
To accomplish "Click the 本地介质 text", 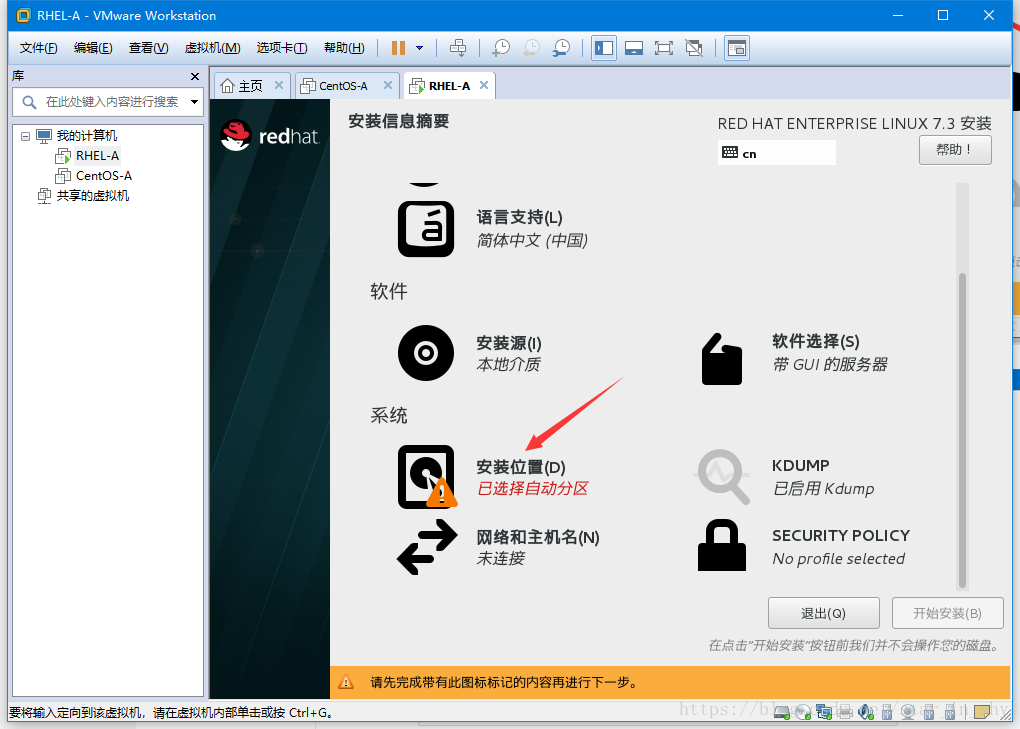I will click(508, 364).
